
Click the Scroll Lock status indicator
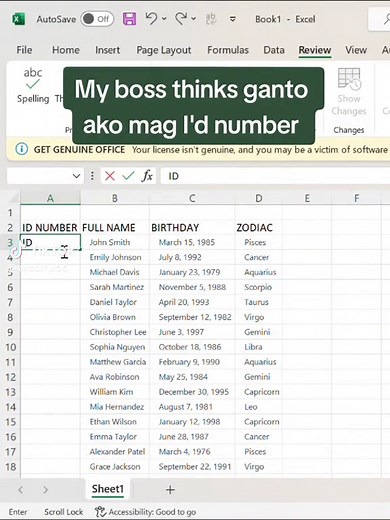(63, 512)
